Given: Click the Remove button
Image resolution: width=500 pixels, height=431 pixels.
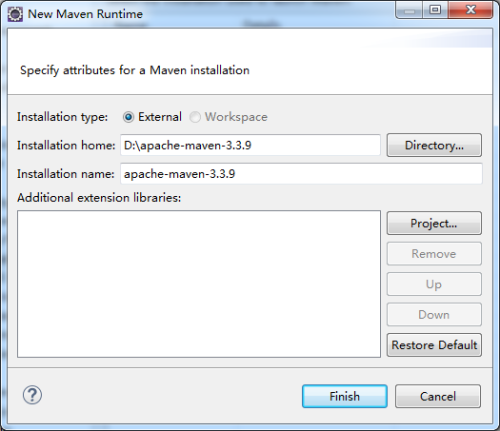Looking at the screenshot, I should pos(434,254).
